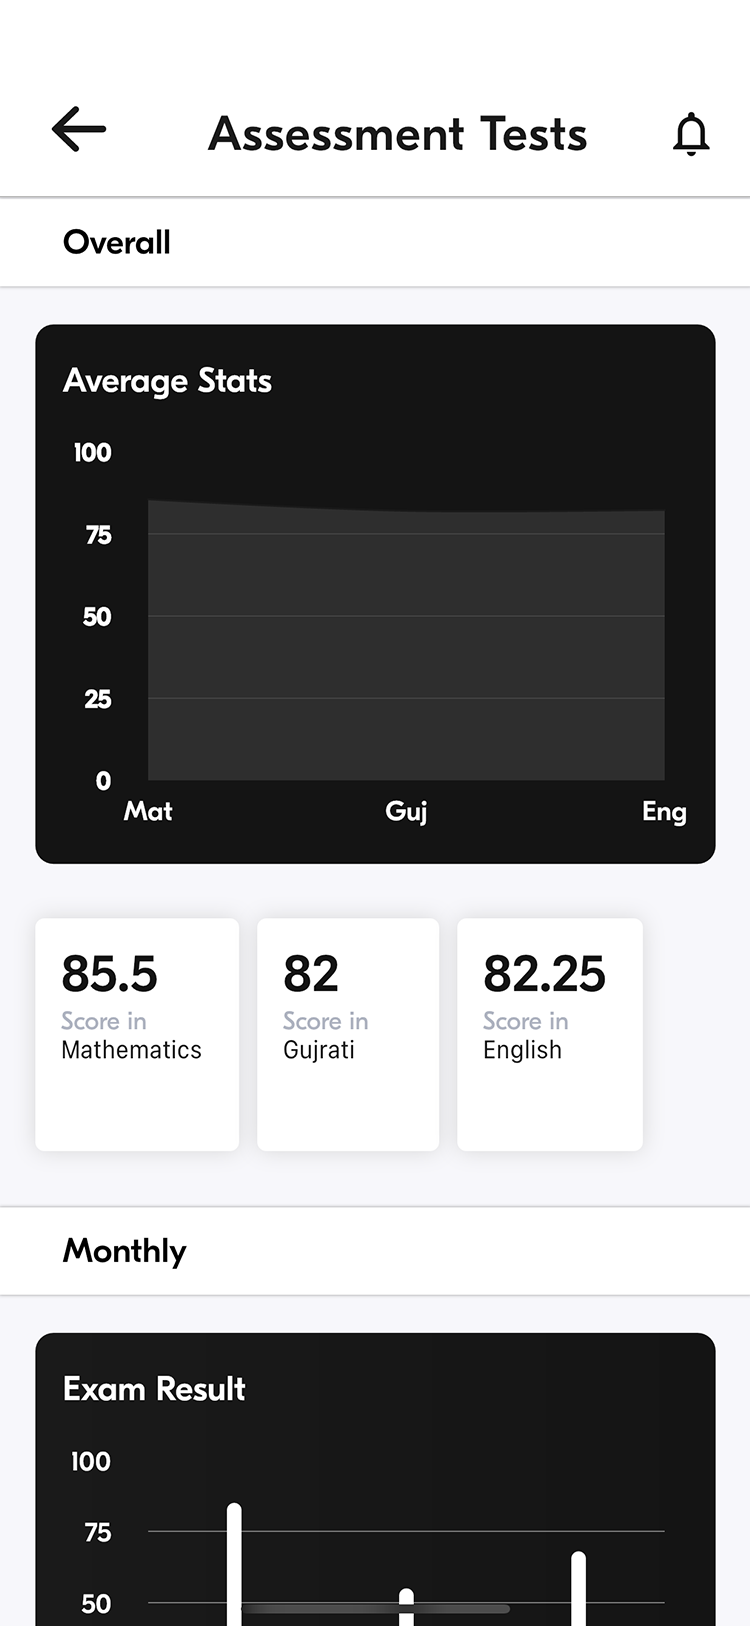This screenshot has width=750, height=1626.
Task: Tap the back arrow icon
Action: tap(79, 131)
